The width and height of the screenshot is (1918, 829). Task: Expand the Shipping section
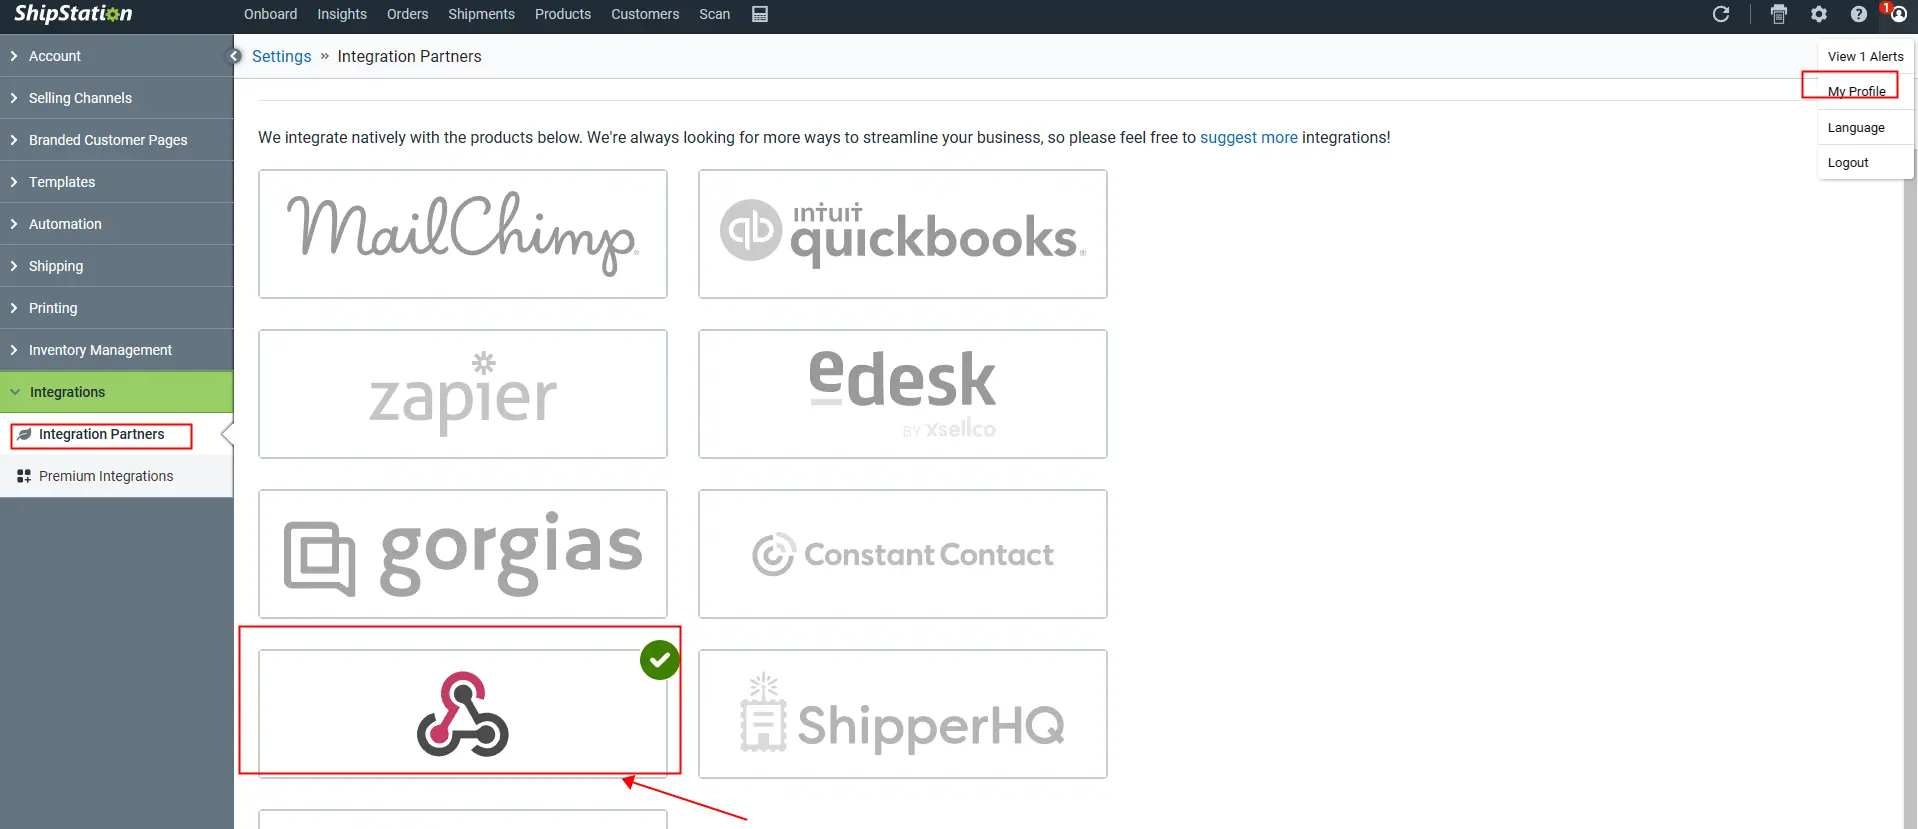pos(116,266)
